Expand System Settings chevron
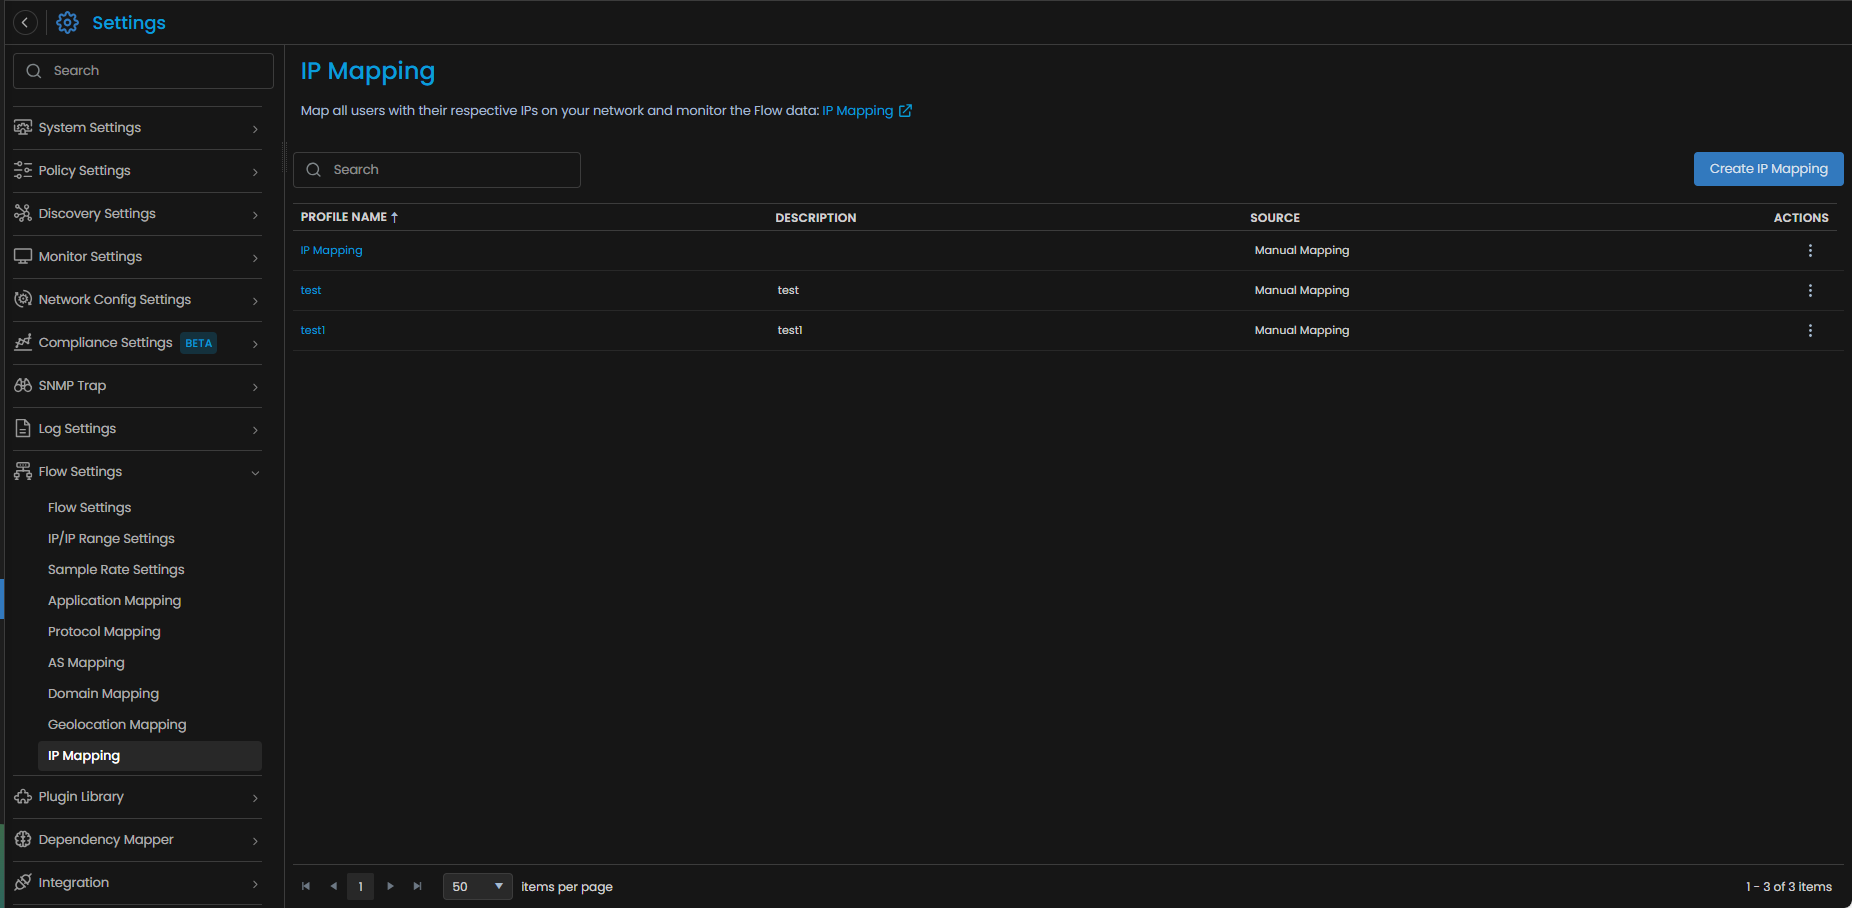The image size is (1852, 908). tap(255, 129)
